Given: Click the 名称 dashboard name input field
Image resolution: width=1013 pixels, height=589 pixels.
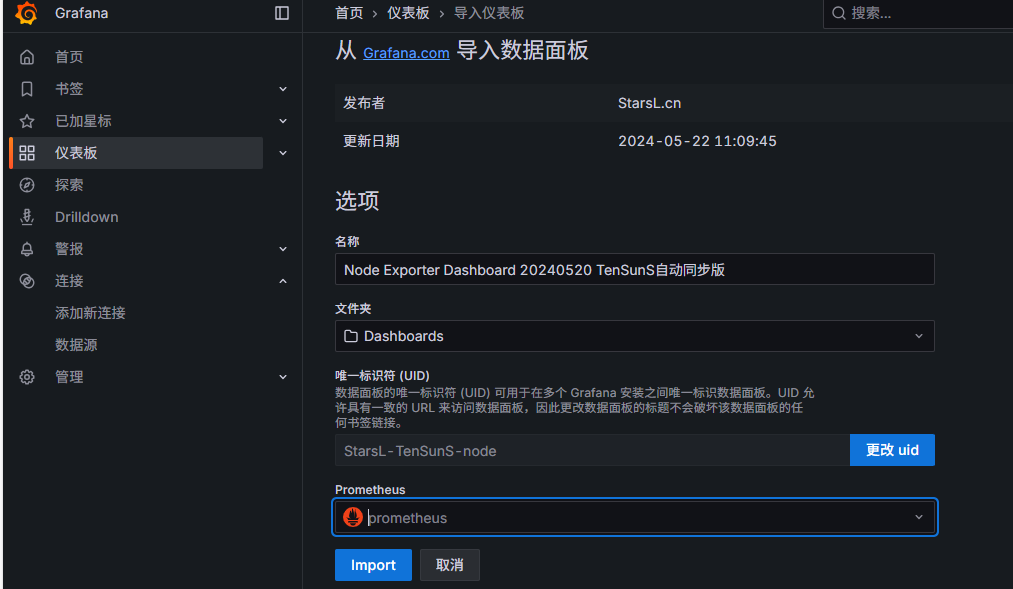Looking at the screenshot, I should (634, 269).
